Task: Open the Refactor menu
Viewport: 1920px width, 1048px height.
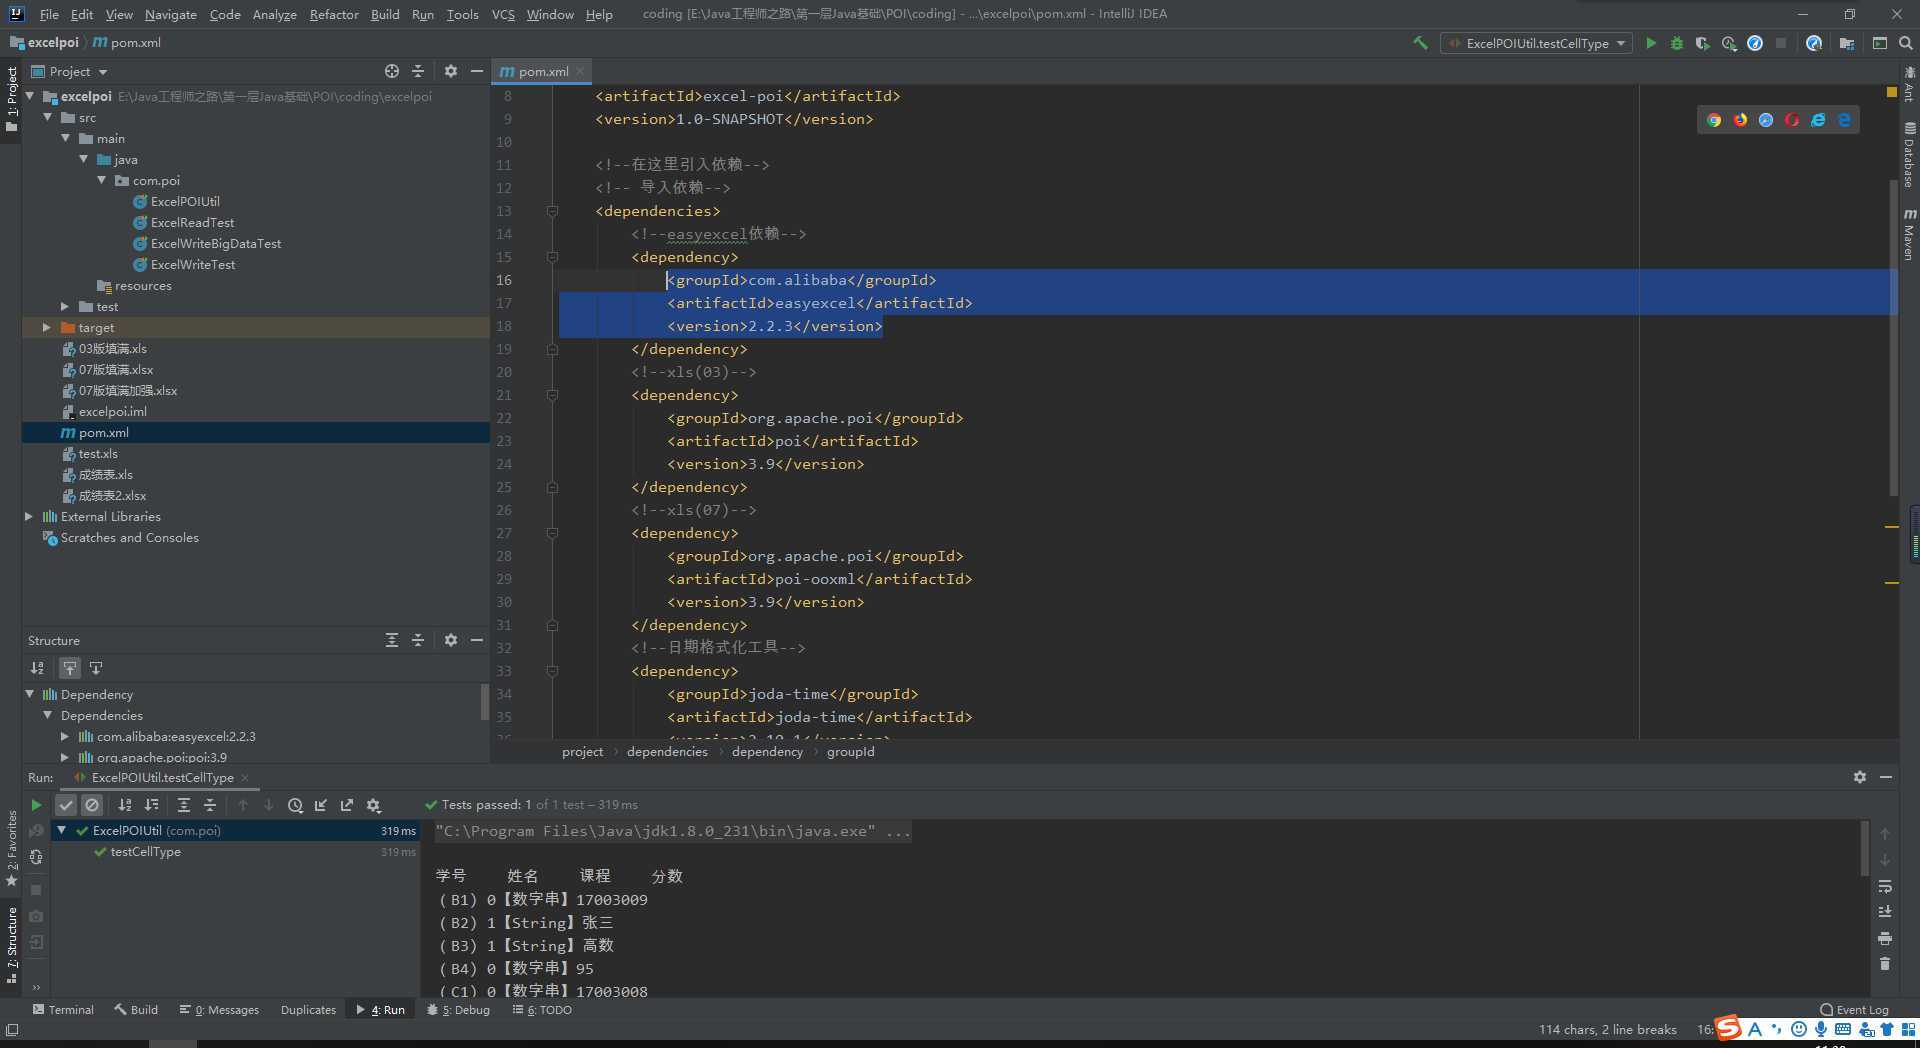Action: 334,14
